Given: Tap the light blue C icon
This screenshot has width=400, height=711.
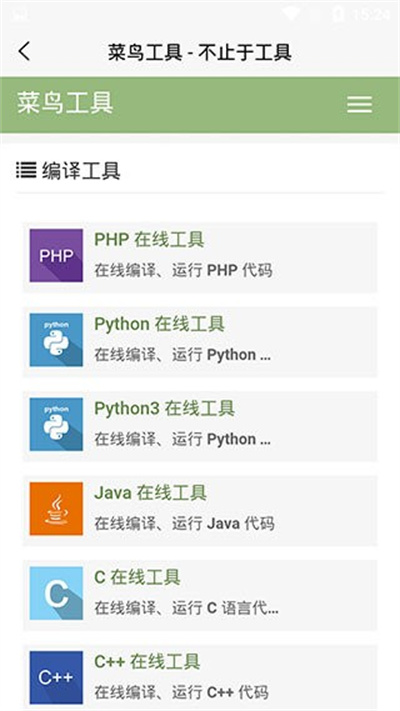Looking at the screenshot, I should point(56,593).
